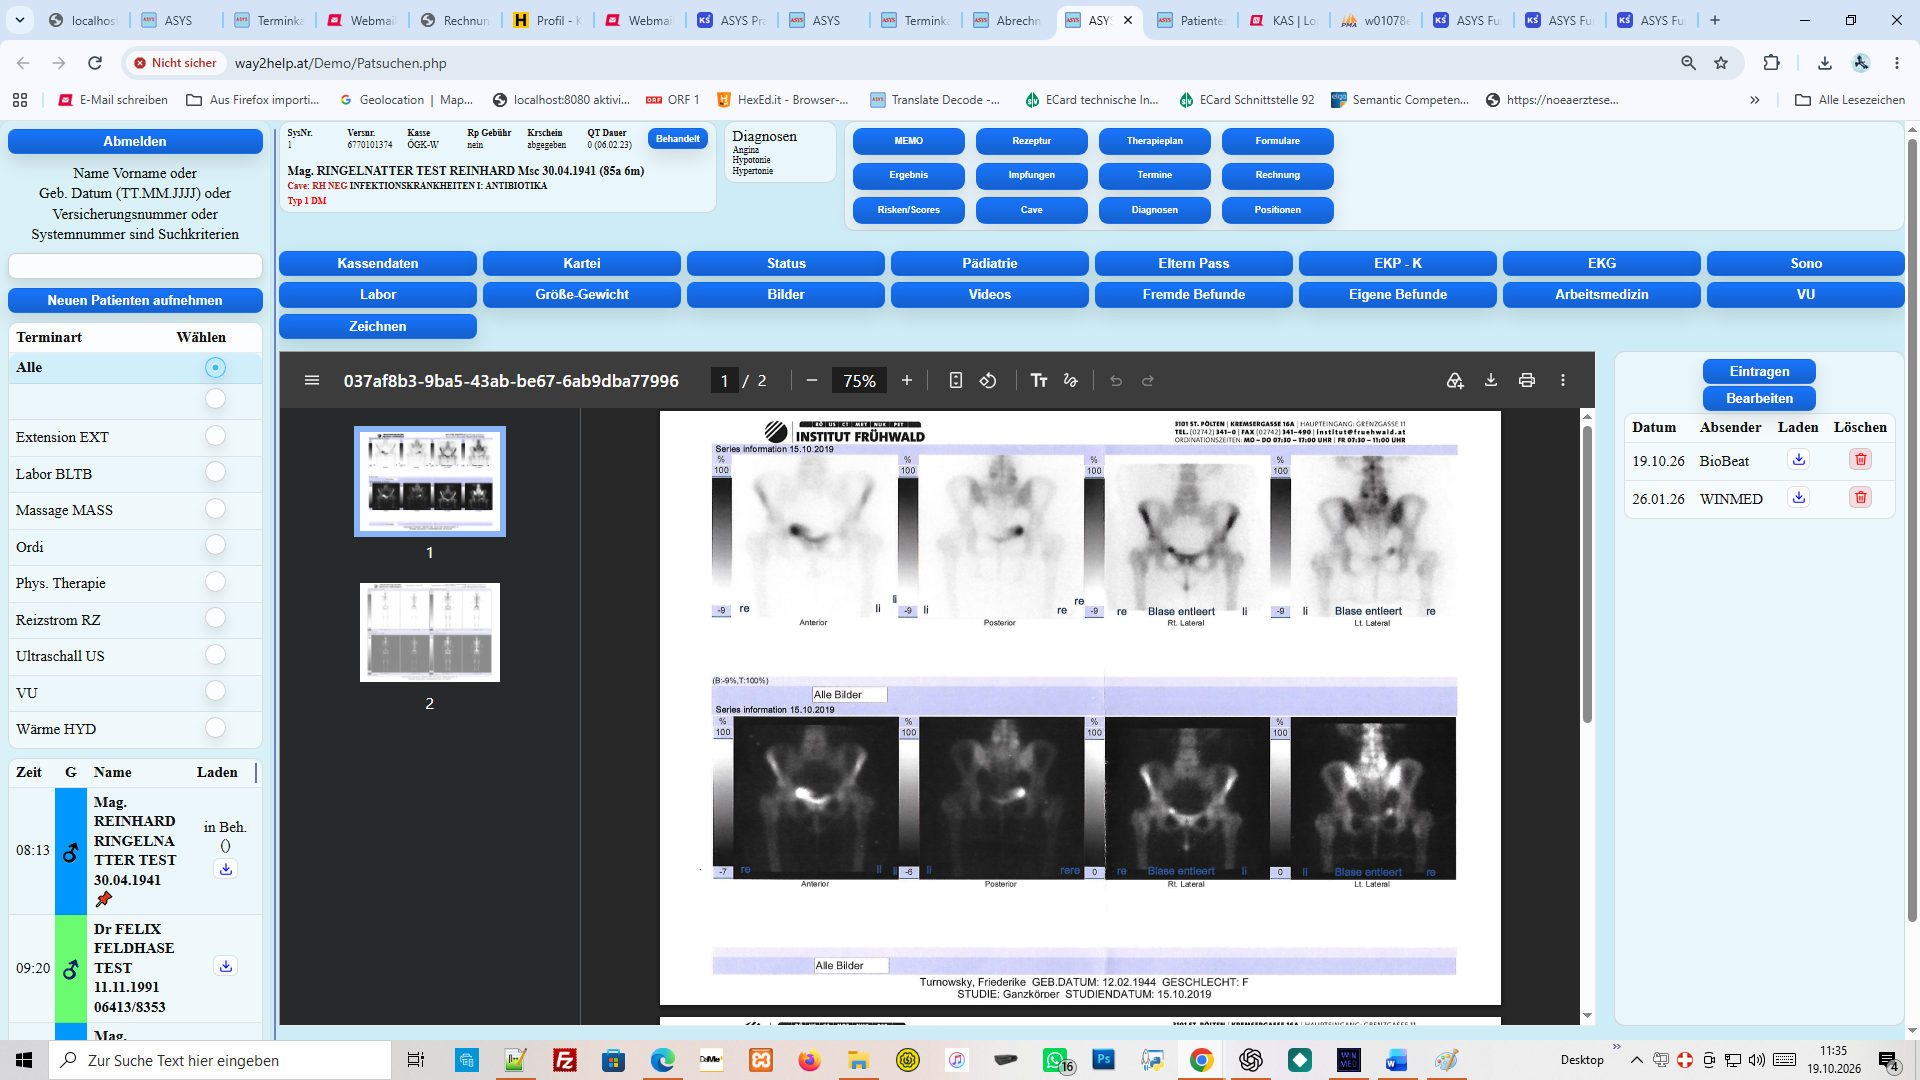The height and width of the screenshot is (1080, 1920).
Task: Select the PDF text annotation tool
Action: [x=1039, y=380]
